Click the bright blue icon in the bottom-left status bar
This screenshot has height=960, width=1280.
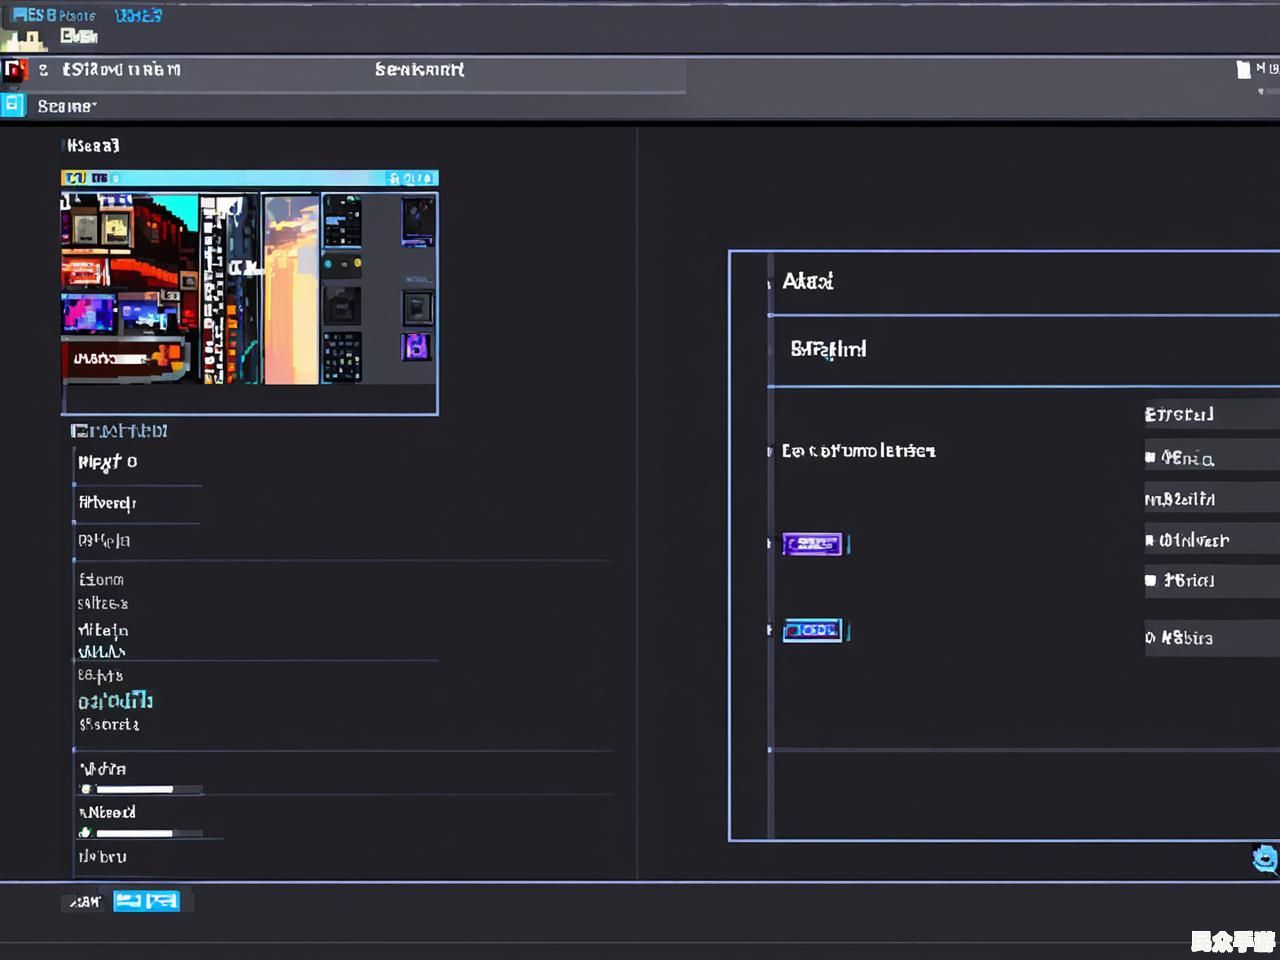tap(146, 901)
